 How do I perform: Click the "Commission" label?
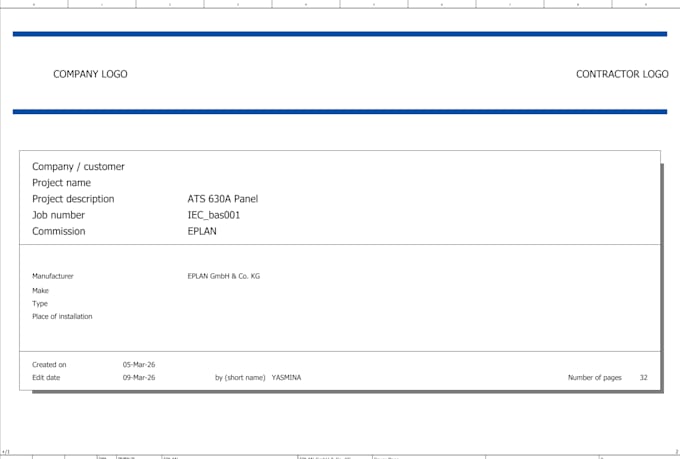tap(59, 231)
